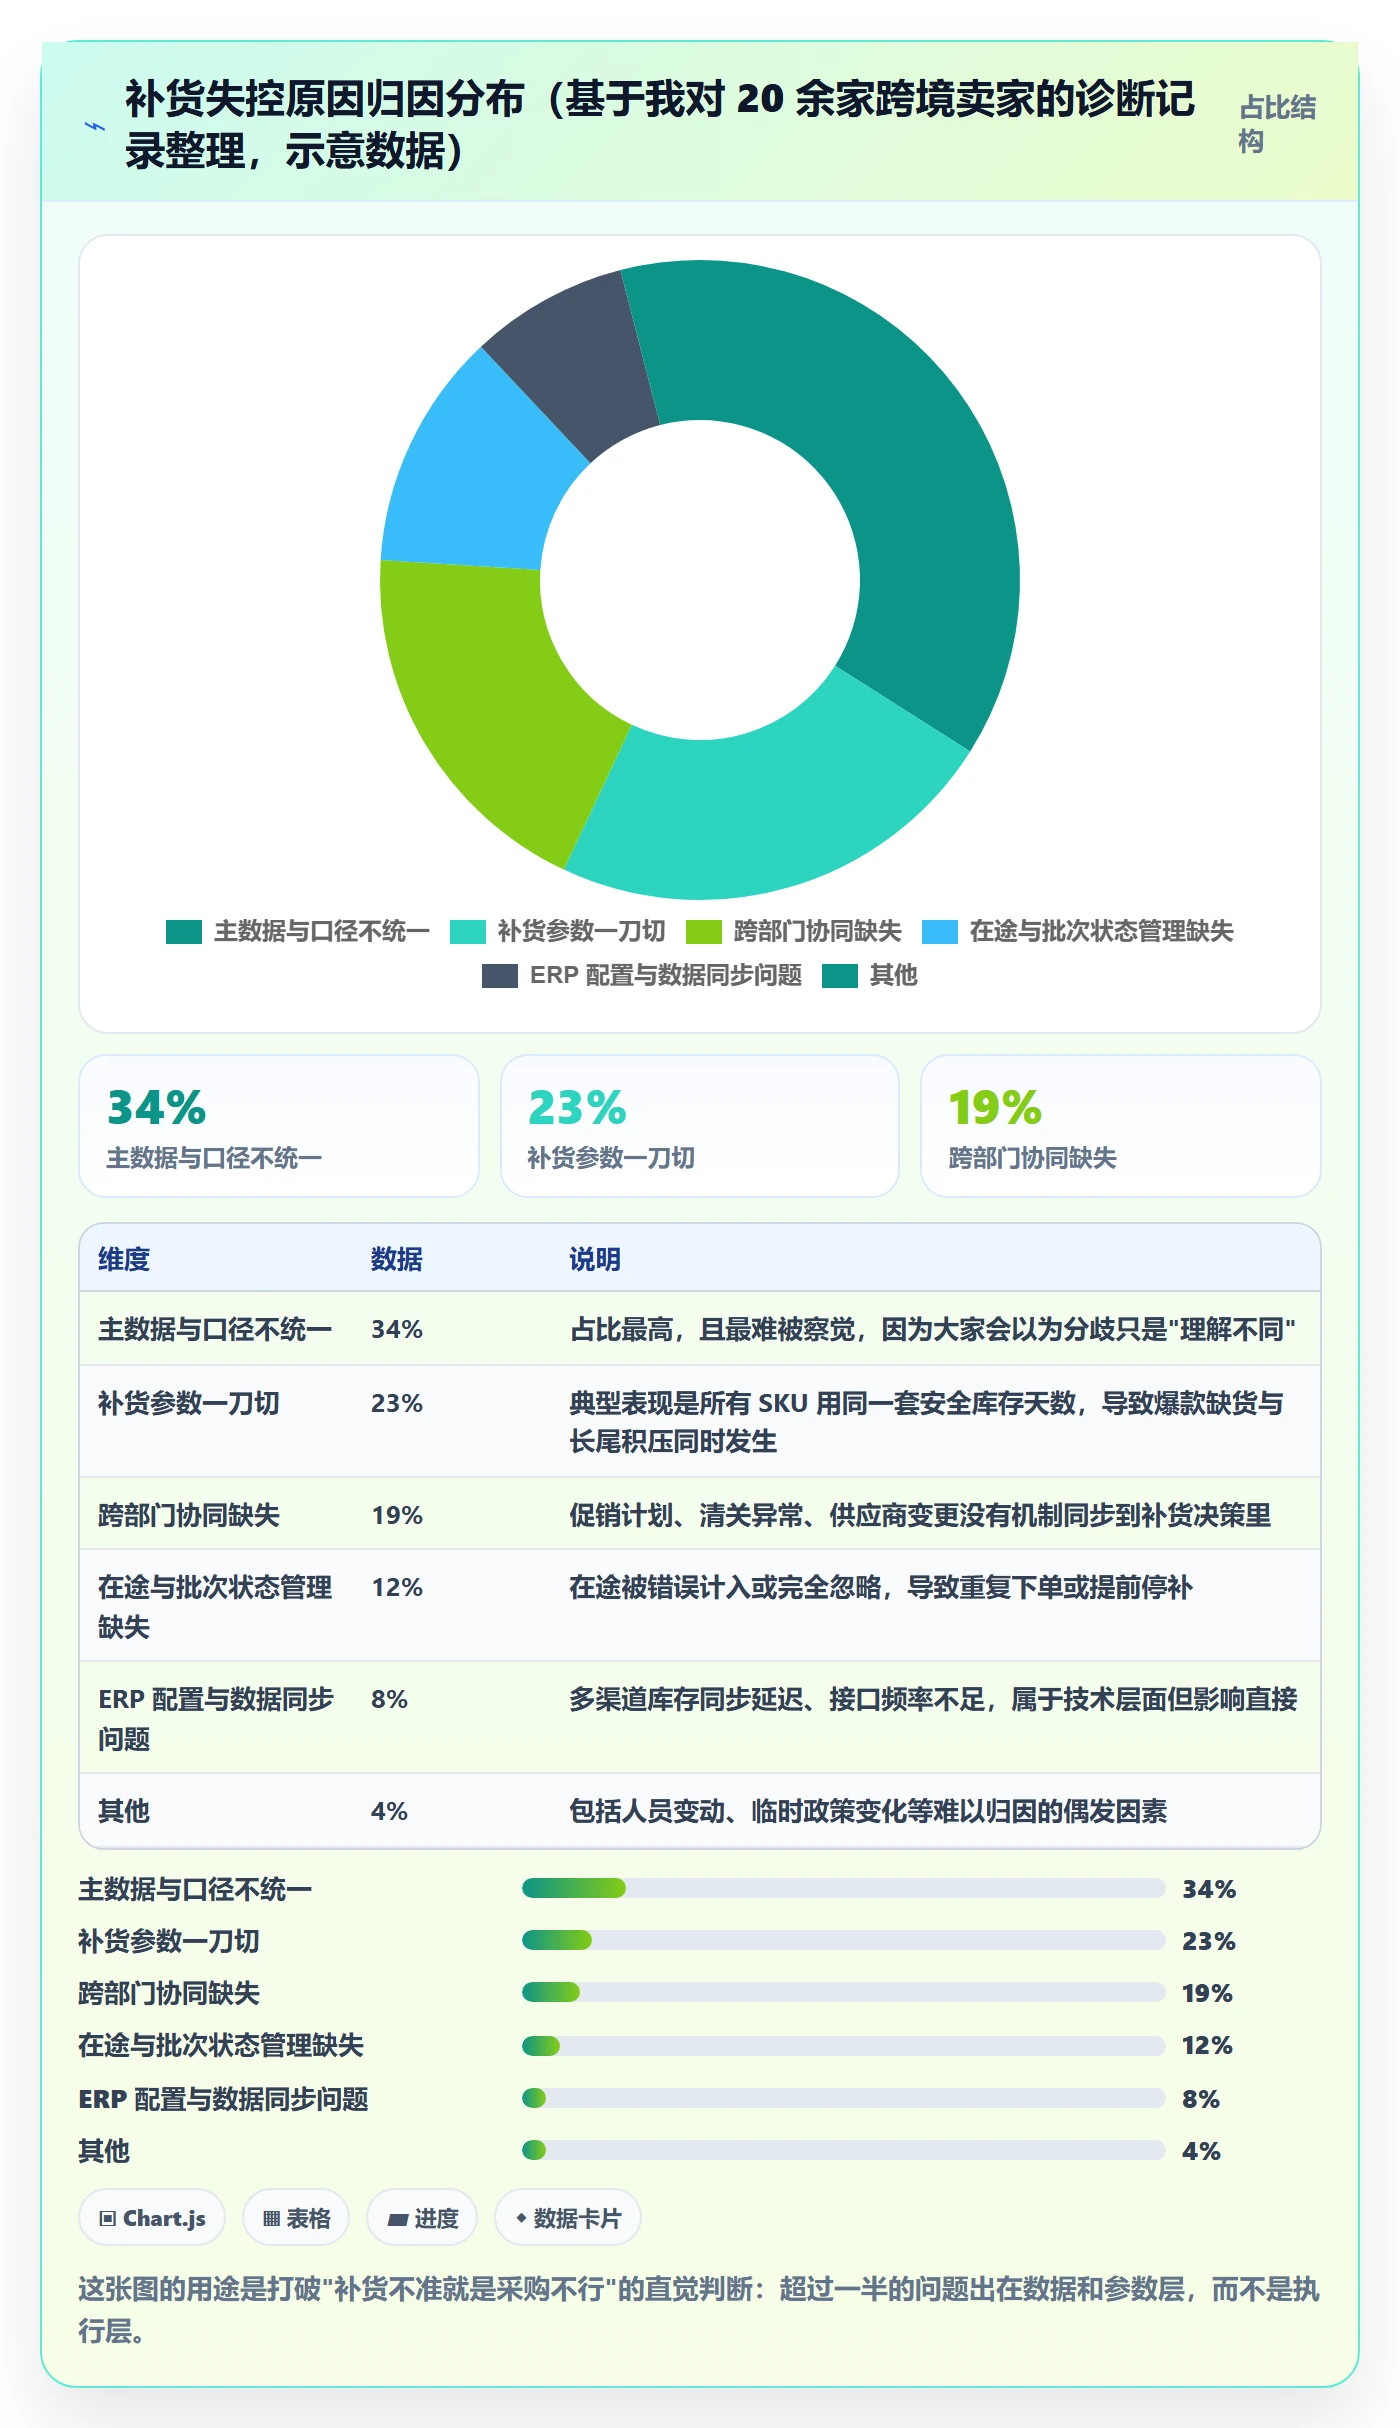The width and height of the screenshot is (1400, 2428).
Task: Click the grid icon in 表格 tag
Action: coord(271,2218)
